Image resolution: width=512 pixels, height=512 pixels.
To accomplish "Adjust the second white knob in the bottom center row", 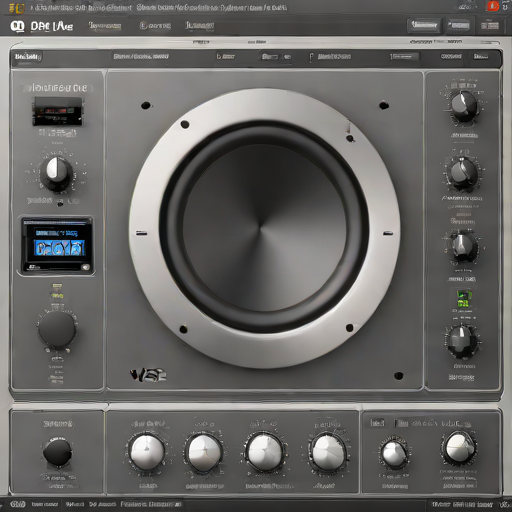I will click(x=205, y=453).
